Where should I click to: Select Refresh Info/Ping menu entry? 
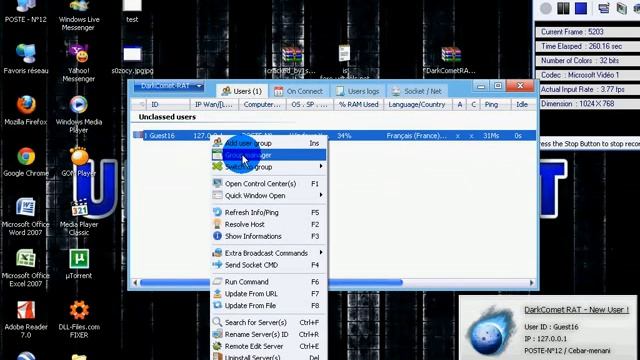pyautogui.click(x=269, y=212)
